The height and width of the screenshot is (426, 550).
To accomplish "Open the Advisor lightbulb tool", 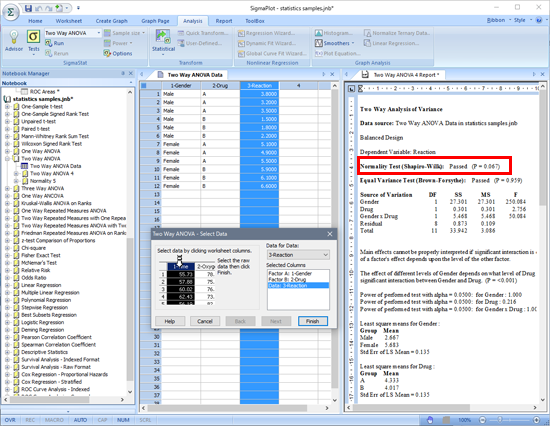I will click(14, 41).
